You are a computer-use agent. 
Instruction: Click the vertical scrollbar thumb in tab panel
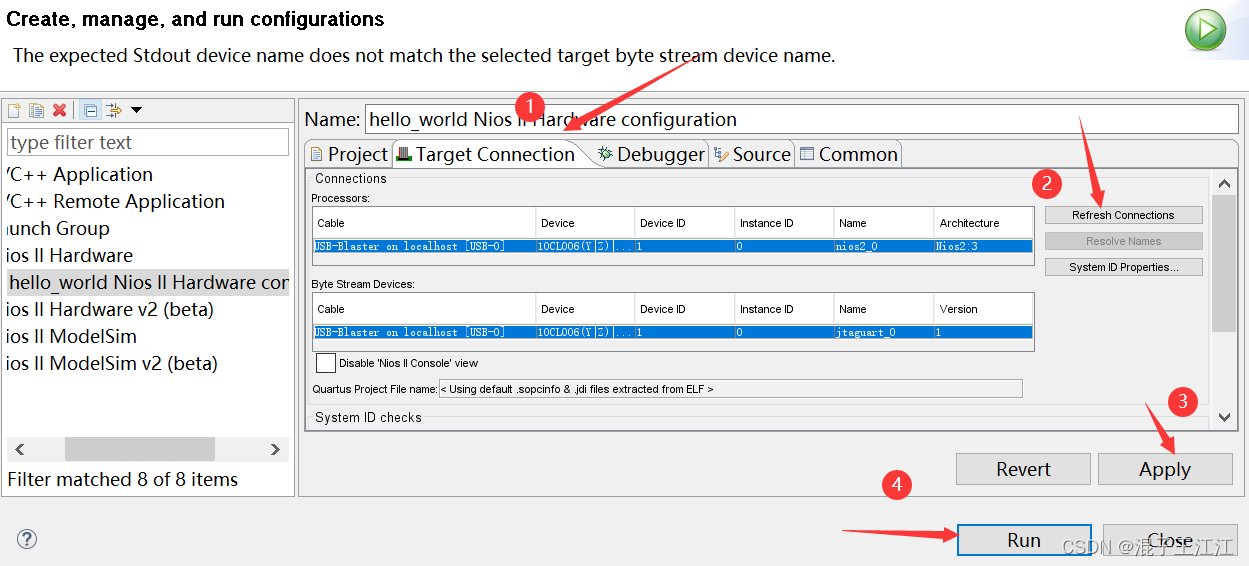pyautogui.click(x=1224, y=263)
